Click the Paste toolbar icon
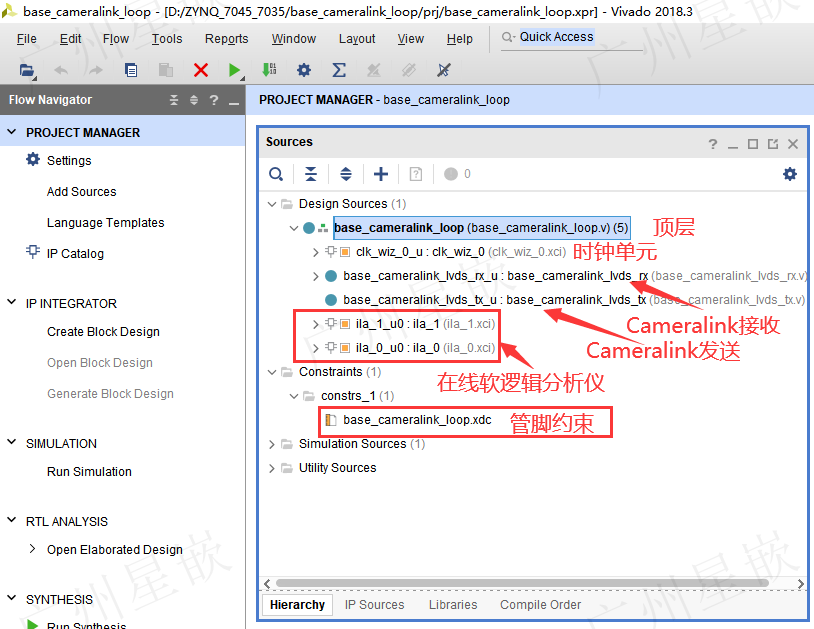Screen dimensions: 814x629 [166, 70]
